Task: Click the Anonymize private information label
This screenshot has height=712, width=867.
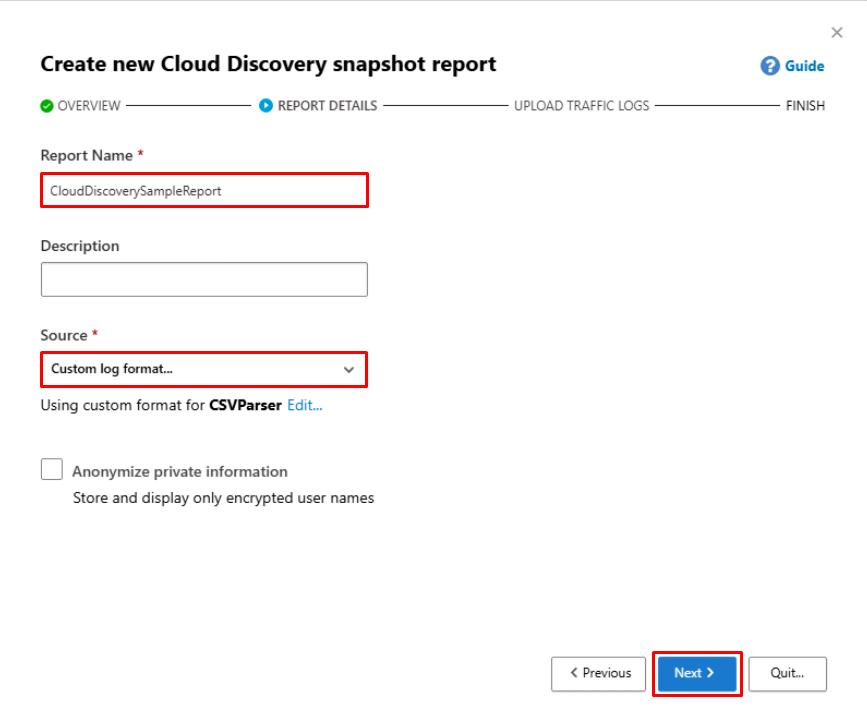Action: 179,471
